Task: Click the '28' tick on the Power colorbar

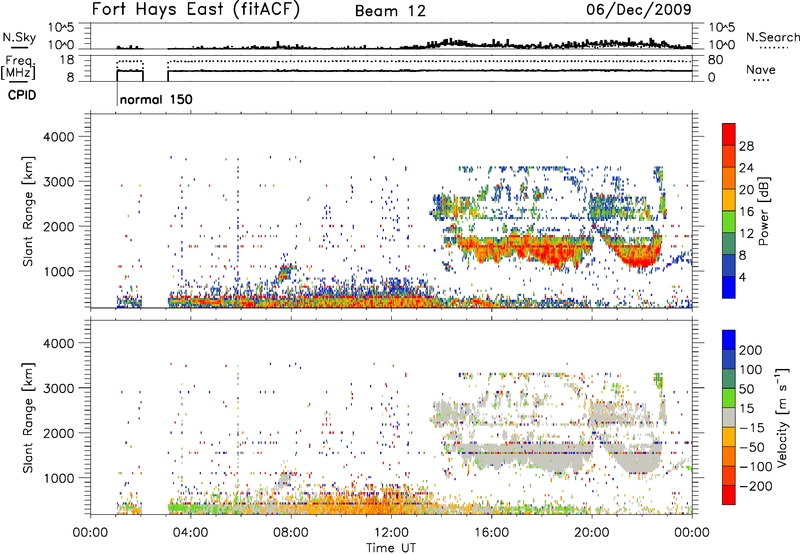Action: [x=746, y=146]
